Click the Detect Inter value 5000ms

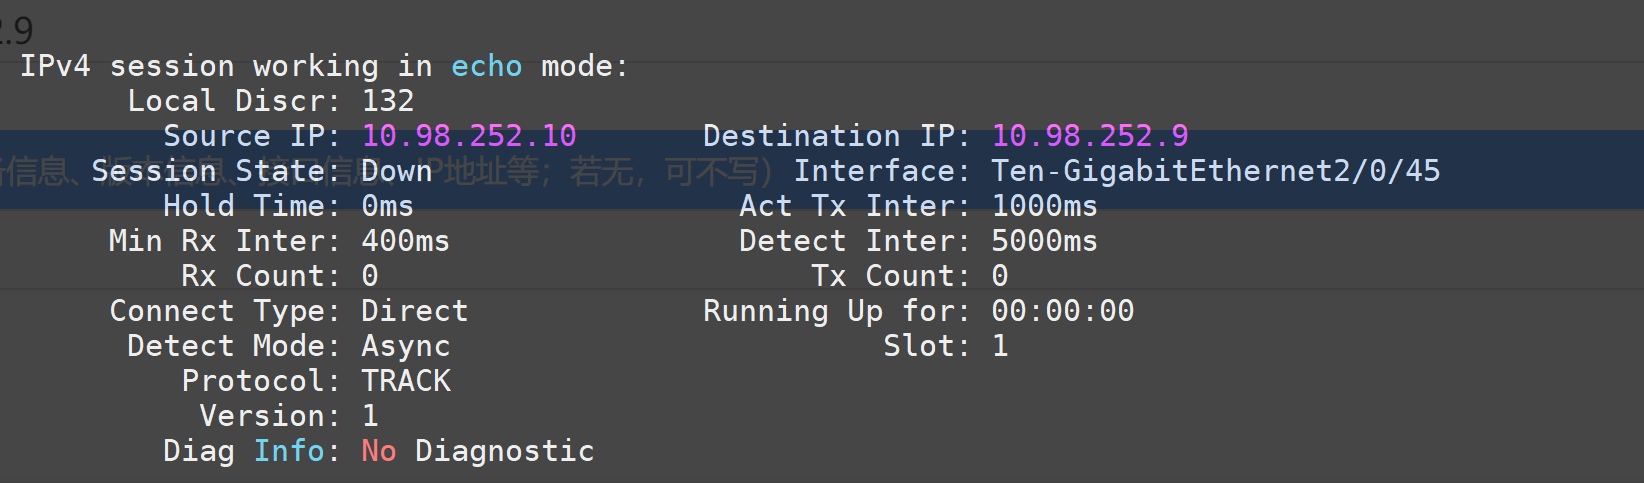[1044, 241]
